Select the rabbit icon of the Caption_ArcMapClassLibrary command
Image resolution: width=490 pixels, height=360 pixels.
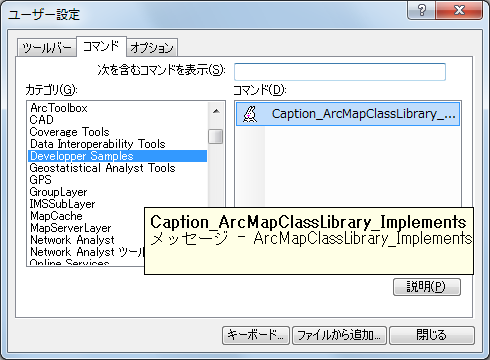pyautogui.click(x=250, y=114)
